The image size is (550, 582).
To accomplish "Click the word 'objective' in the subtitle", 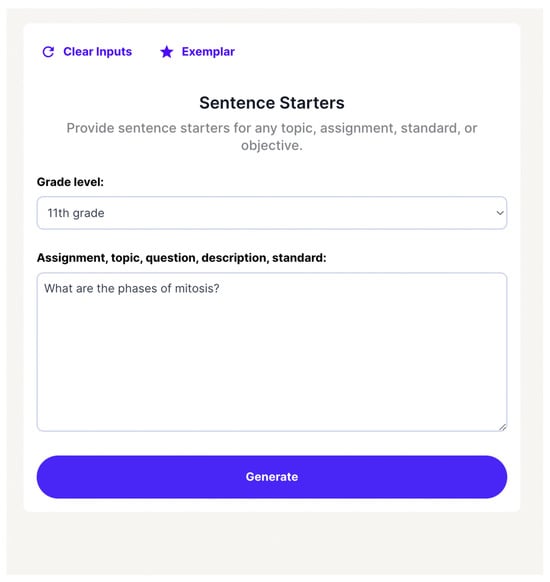I will (270, 146).
